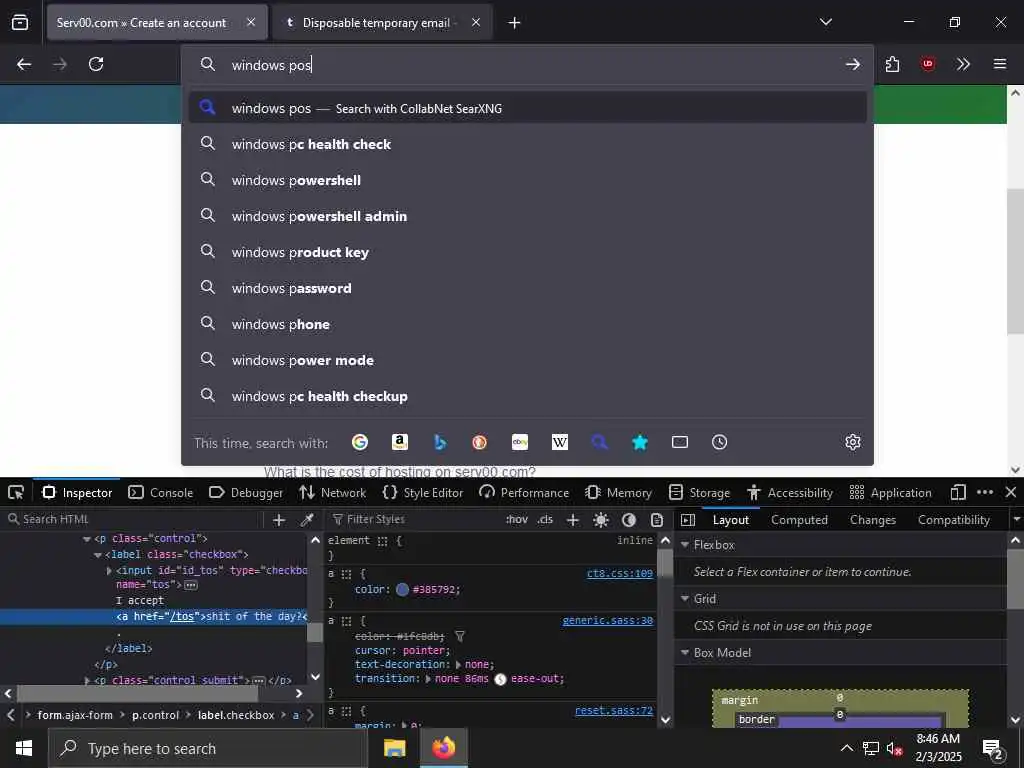Open Firefox View icon in the tab strip
The image size is (1024, 768).
pyautogui.click(x=20, y=22)
